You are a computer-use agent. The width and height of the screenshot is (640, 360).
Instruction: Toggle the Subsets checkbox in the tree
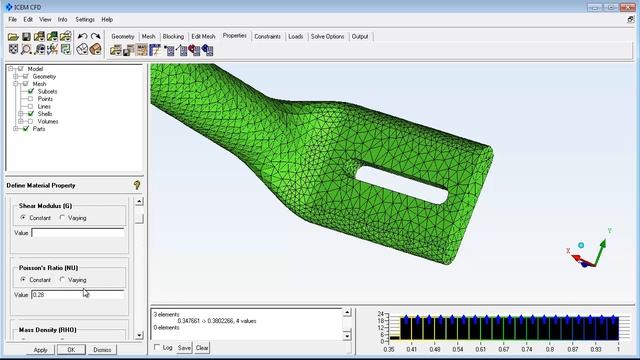pos(31,91)
